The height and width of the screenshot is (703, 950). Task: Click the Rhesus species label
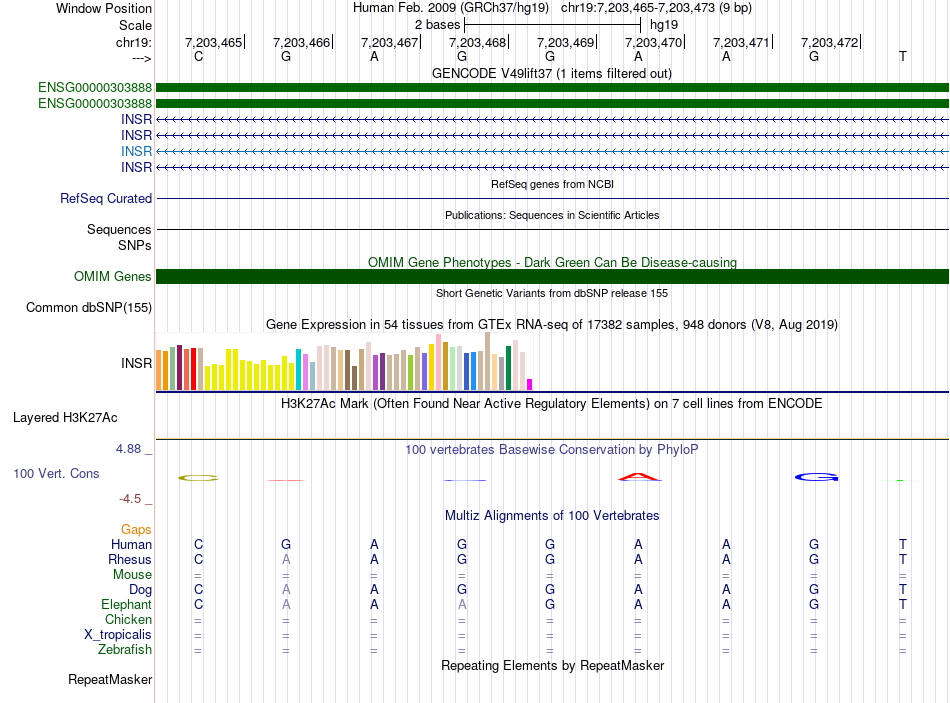(130, 559)
